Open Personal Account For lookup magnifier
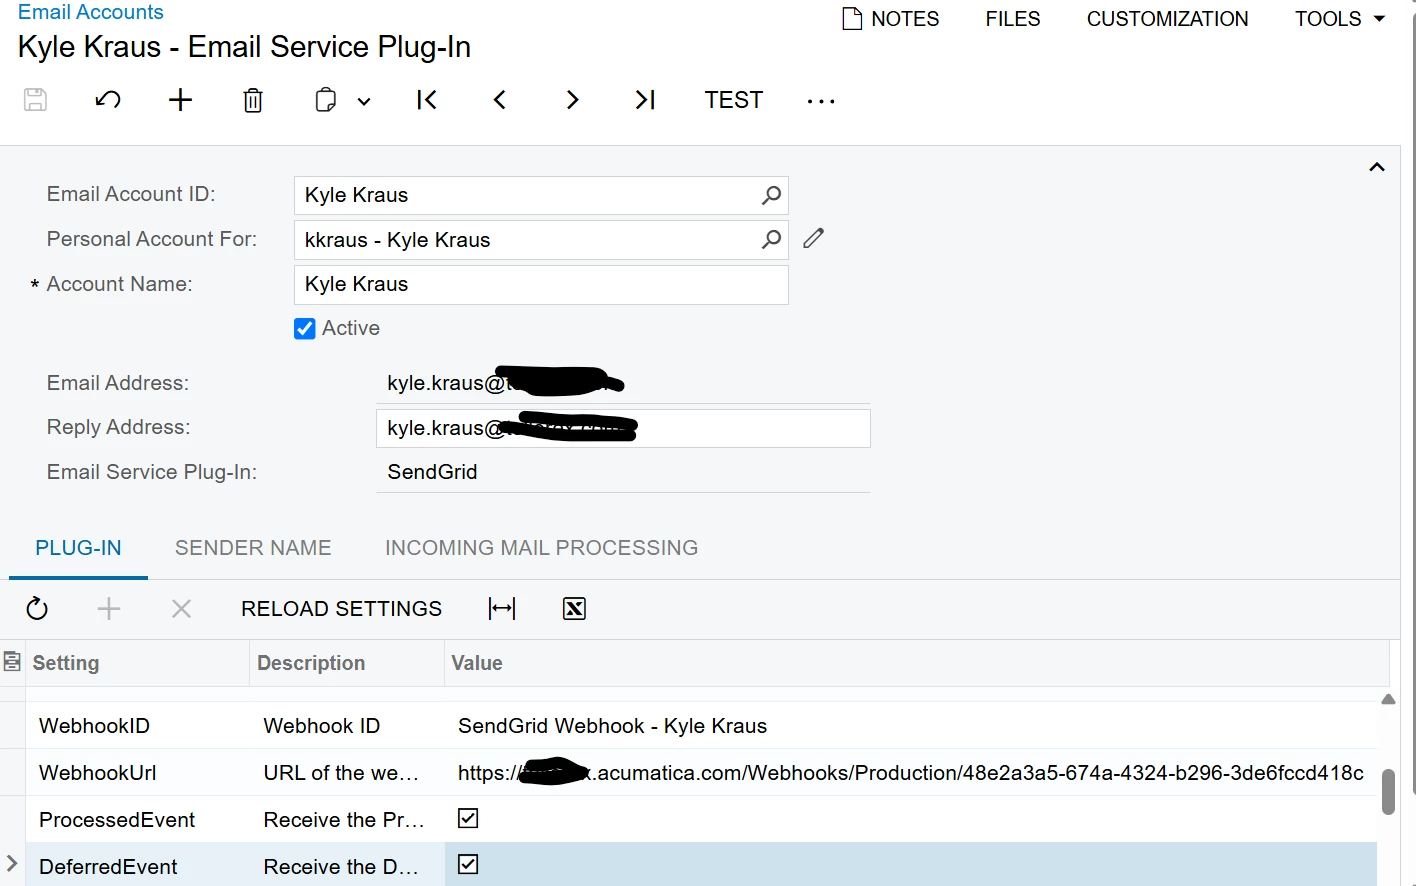Image resolution: width=1416 pixels, height=886 pixels. 771,239
